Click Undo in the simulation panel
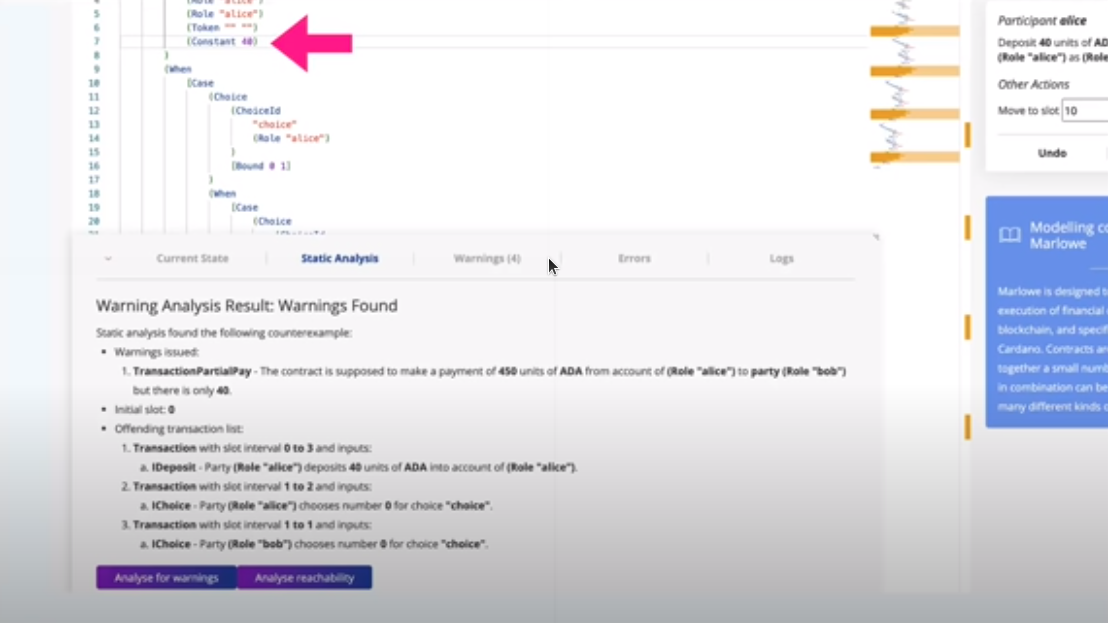Viewport: 1108px width, 623px height. pos(1052,153)
